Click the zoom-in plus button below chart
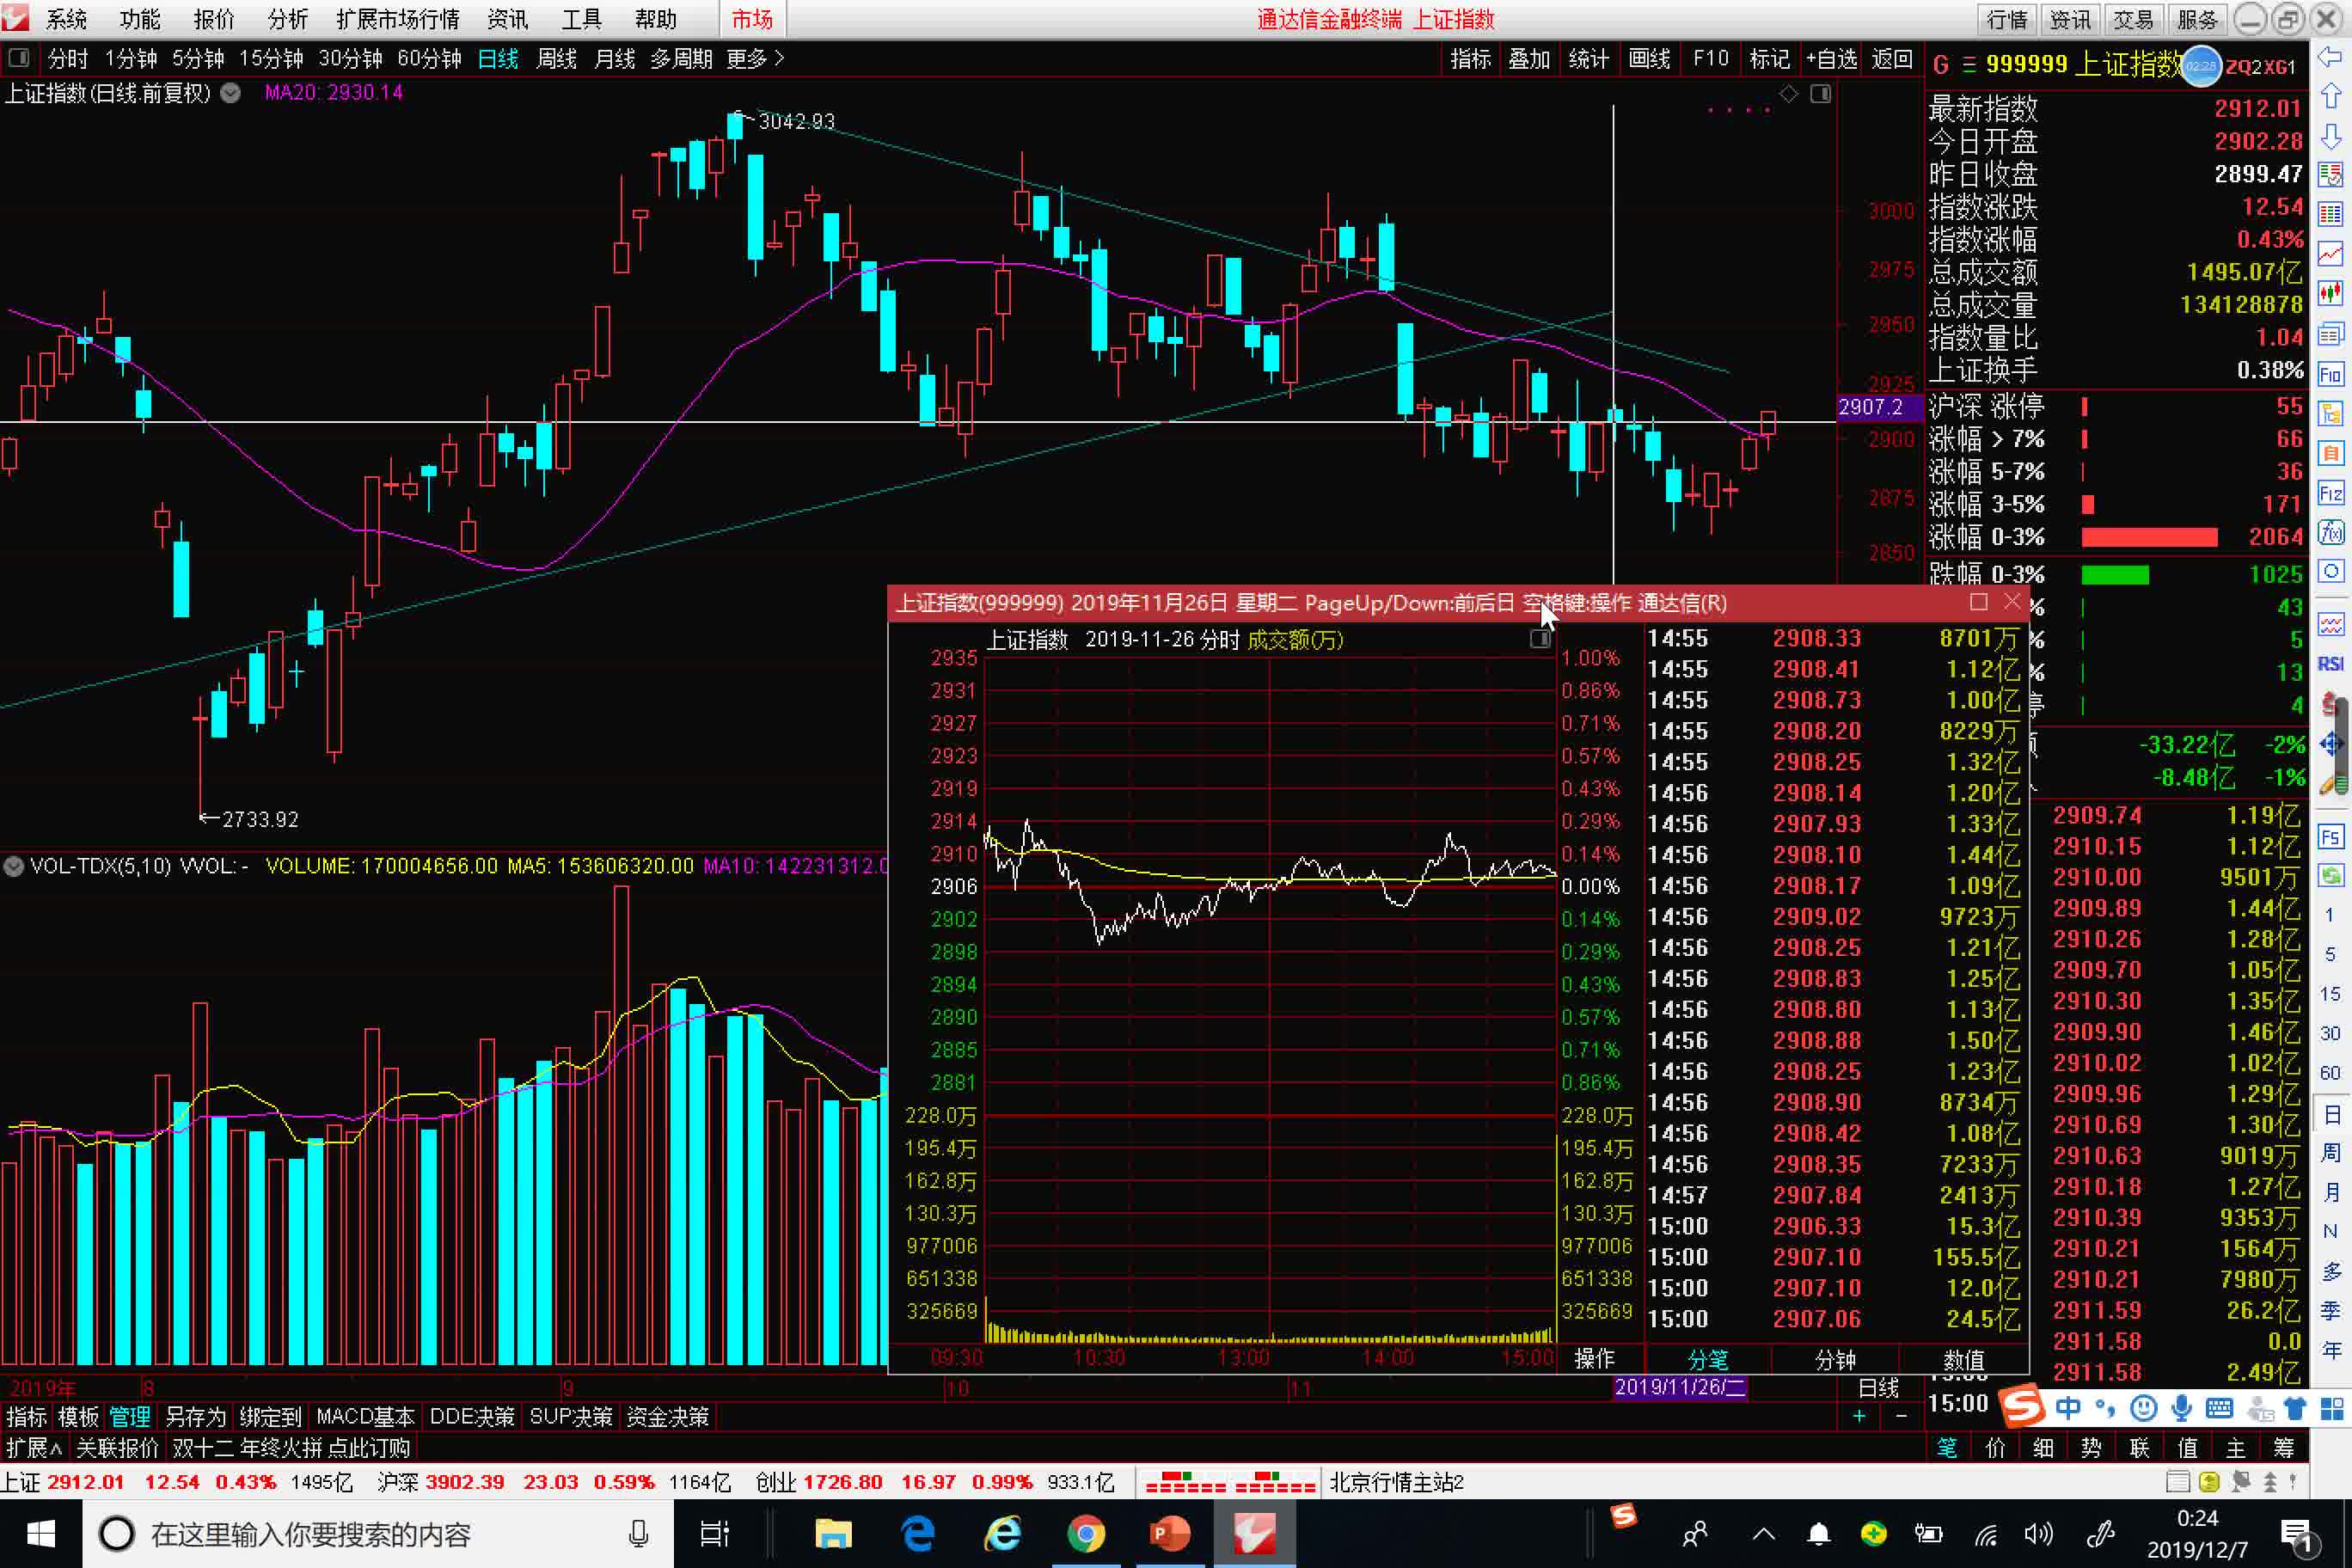 pos(1859,1416)
